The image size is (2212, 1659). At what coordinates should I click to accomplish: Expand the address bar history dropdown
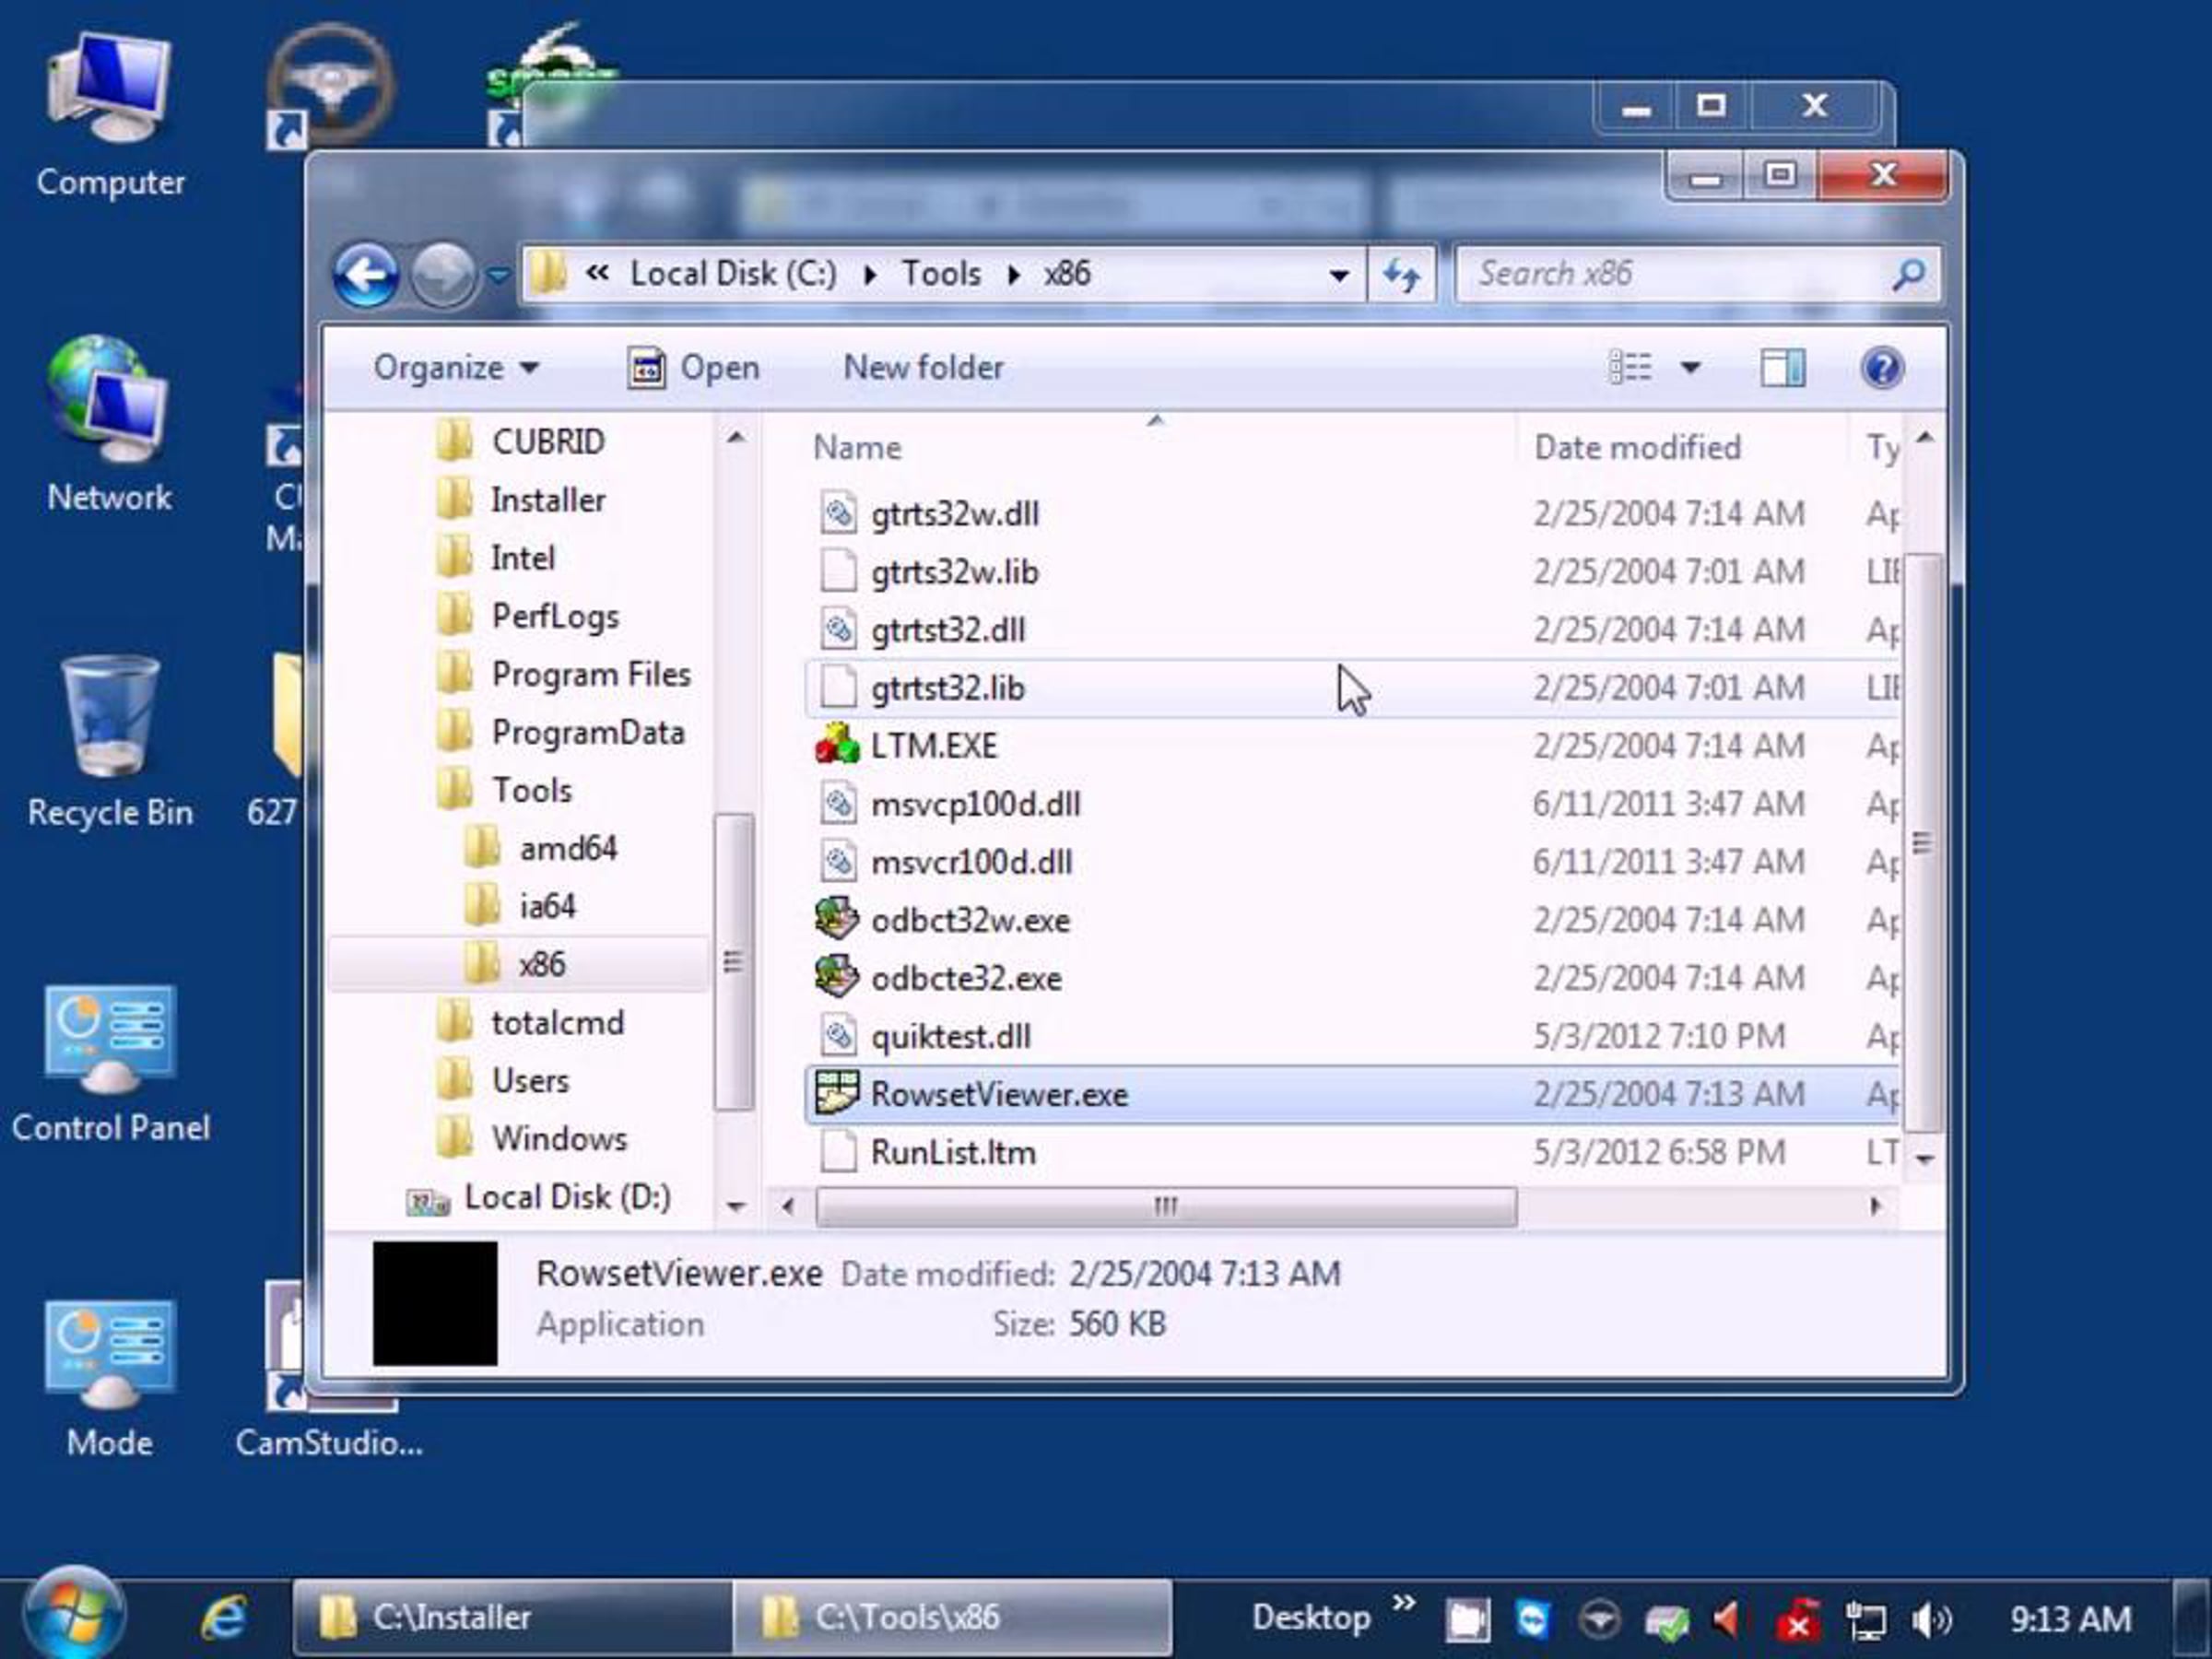pyautogui.click(x=1338, y=275)
